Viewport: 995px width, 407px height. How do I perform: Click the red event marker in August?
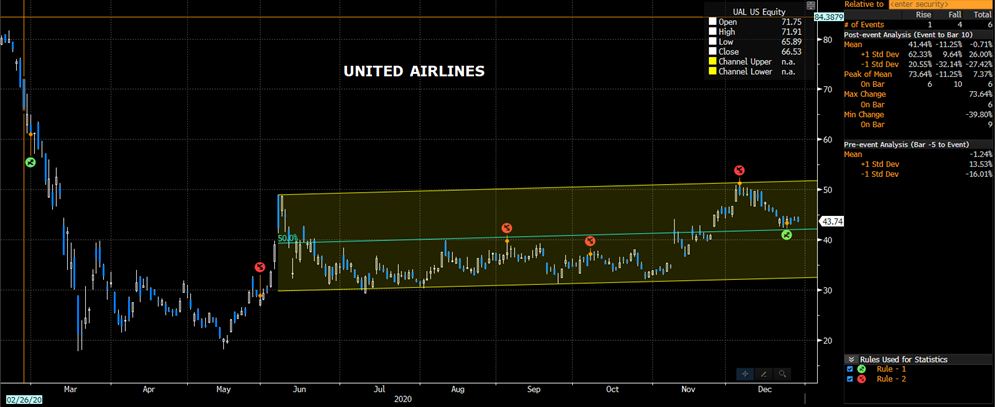point(506,228)
